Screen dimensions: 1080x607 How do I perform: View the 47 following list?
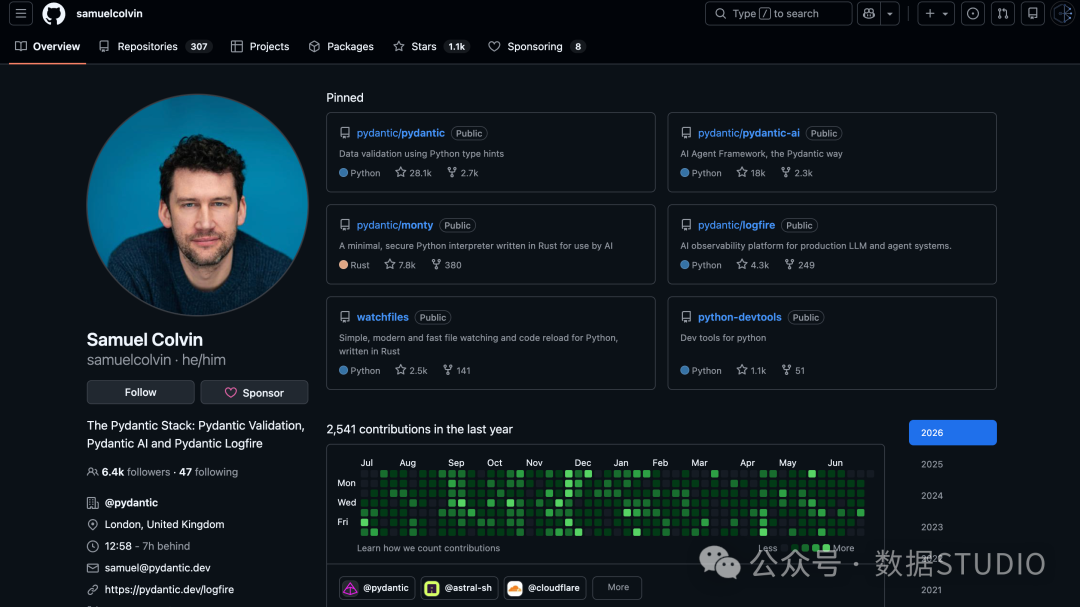click(x=209, y=472)
